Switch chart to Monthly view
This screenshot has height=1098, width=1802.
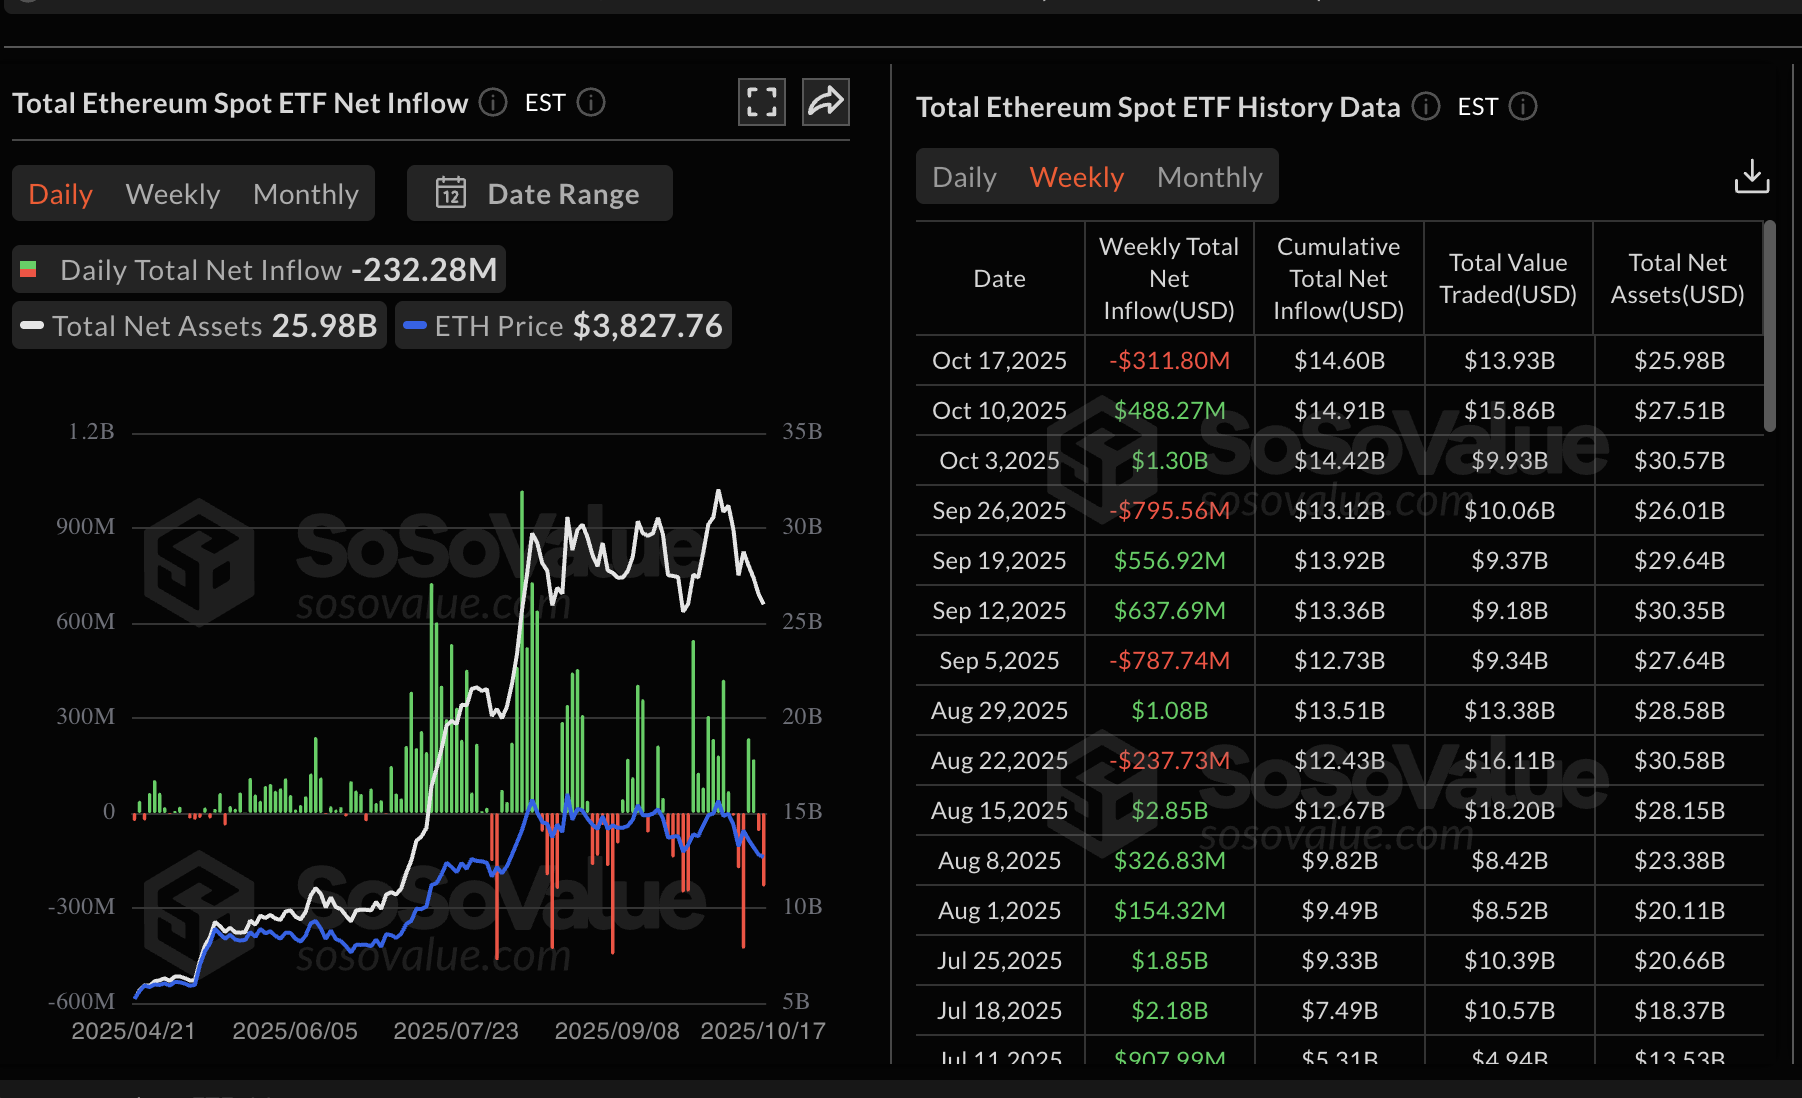click(305, 194)
